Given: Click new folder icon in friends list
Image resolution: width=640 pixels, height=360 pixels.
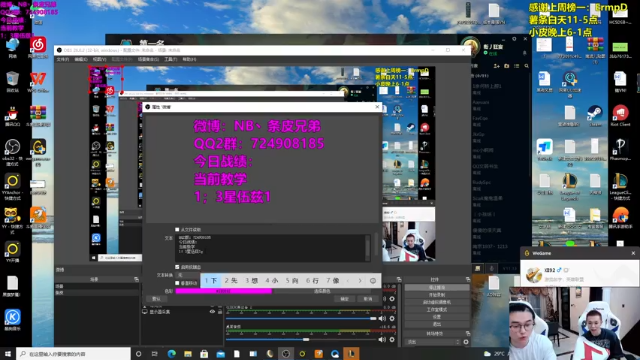Looking at the screenshot, I should pos(507,66).
